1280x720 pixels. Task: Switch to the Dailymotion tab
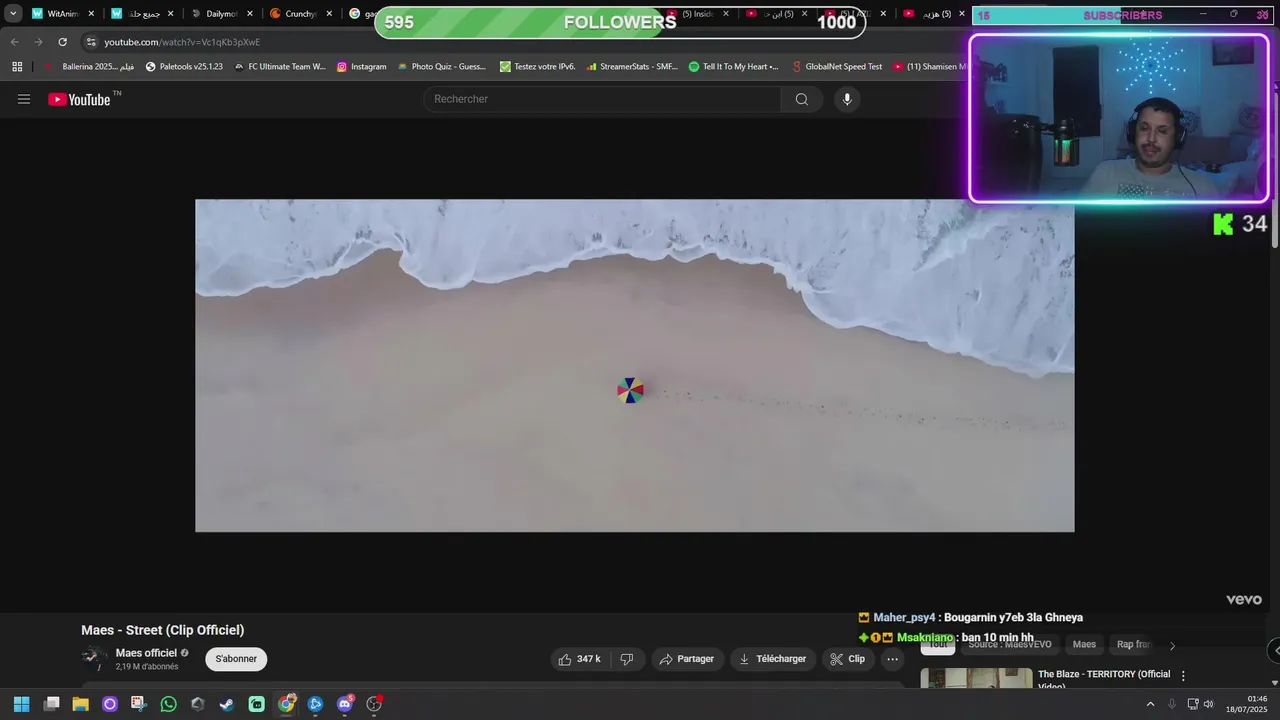222,14
